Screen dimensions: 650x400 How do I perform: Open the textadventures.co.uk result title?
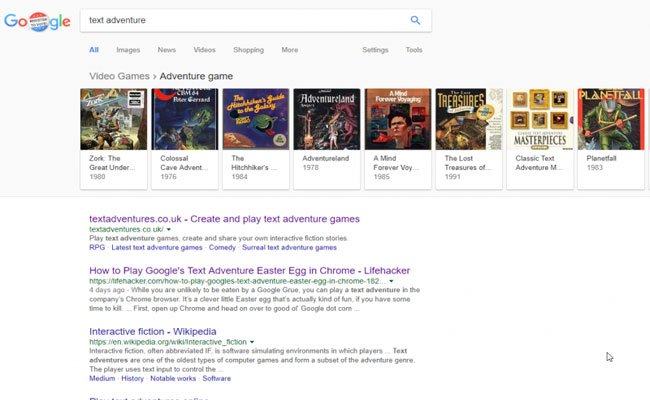point(224,219)
